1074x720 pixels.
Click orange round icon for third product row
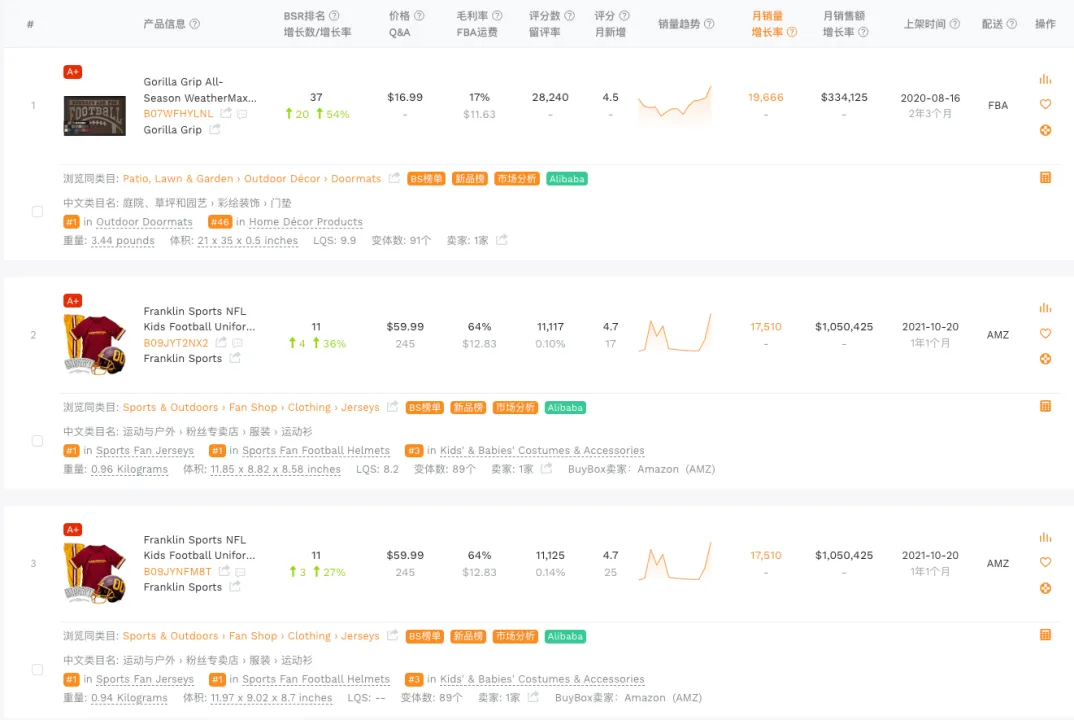tap(1045, 588)
